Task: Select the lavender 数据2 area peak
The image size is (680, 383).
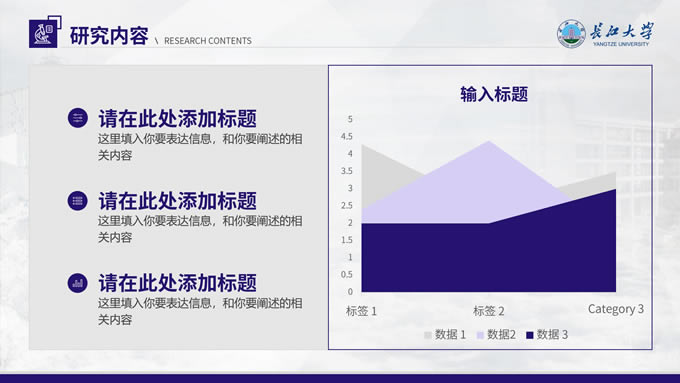Action: pyautogui.click(x=489, y=173)
